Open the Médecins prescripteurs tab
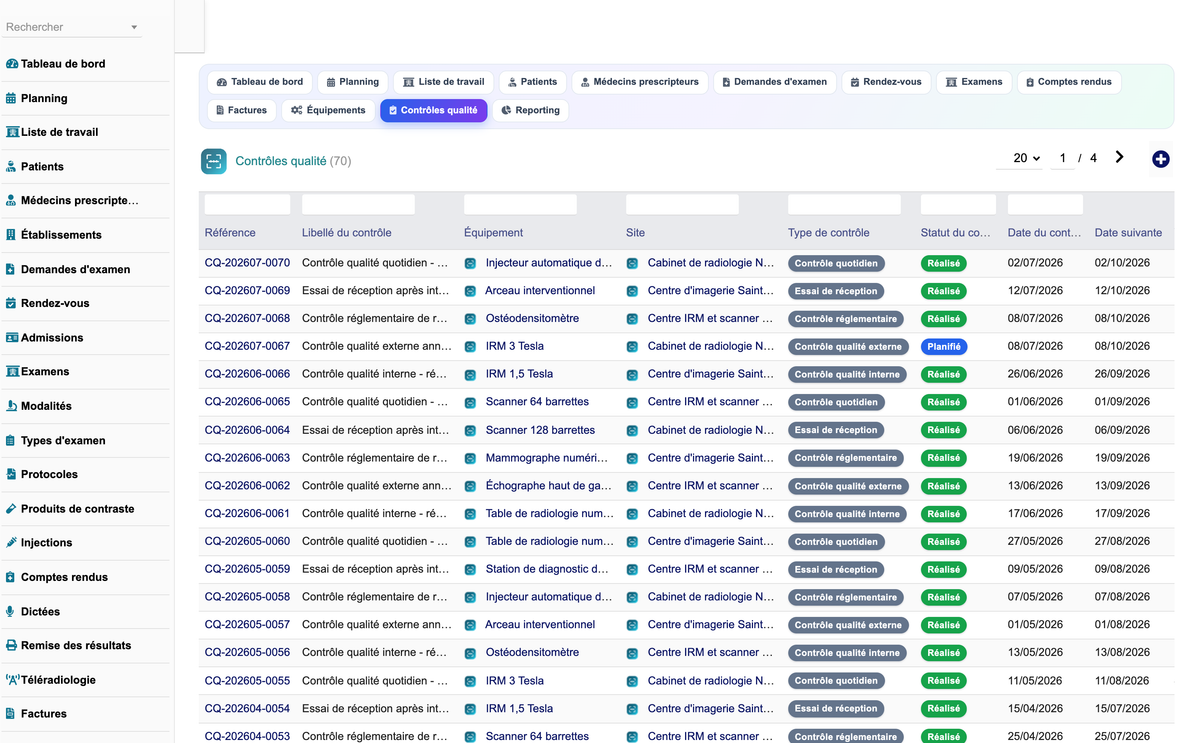This screenshot has height=743, width=1200. tap(640, 82)
